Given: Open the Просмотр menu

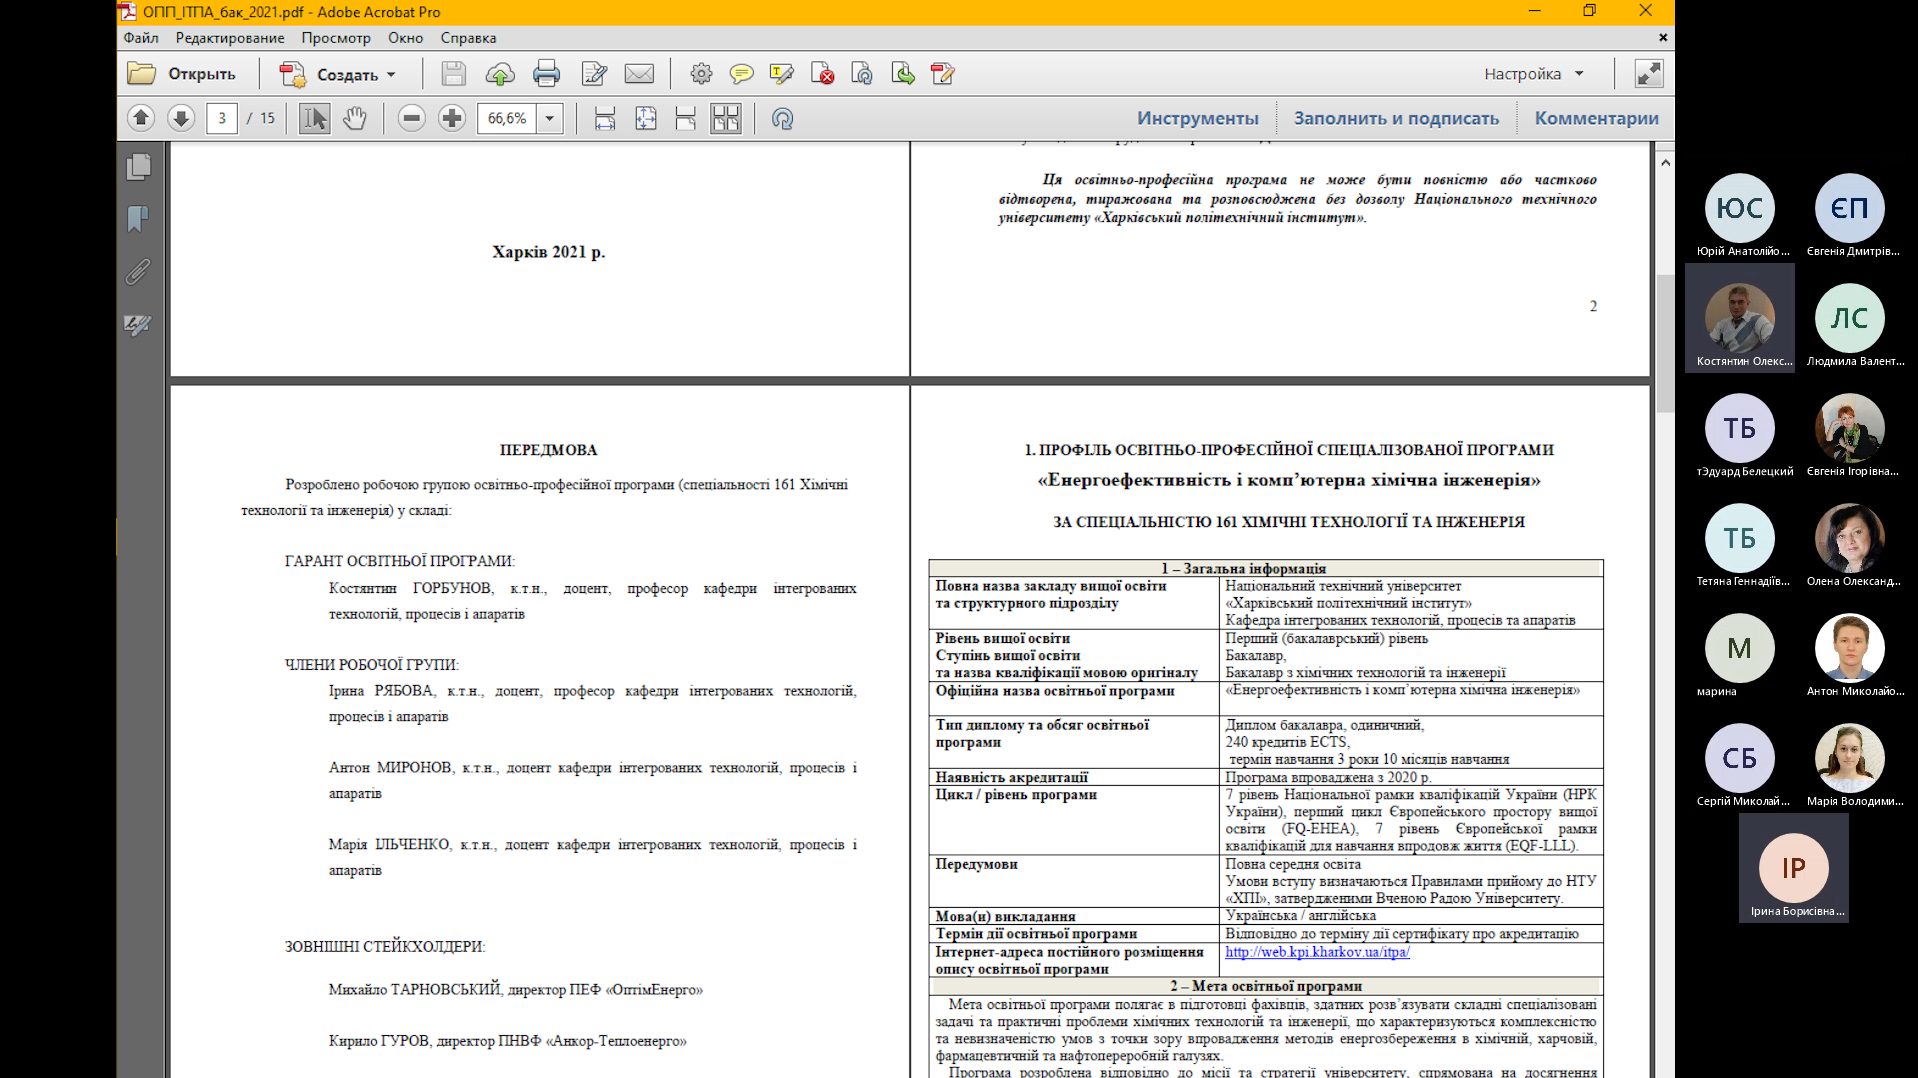Looking at the screenshot, I should coord(336,38).
